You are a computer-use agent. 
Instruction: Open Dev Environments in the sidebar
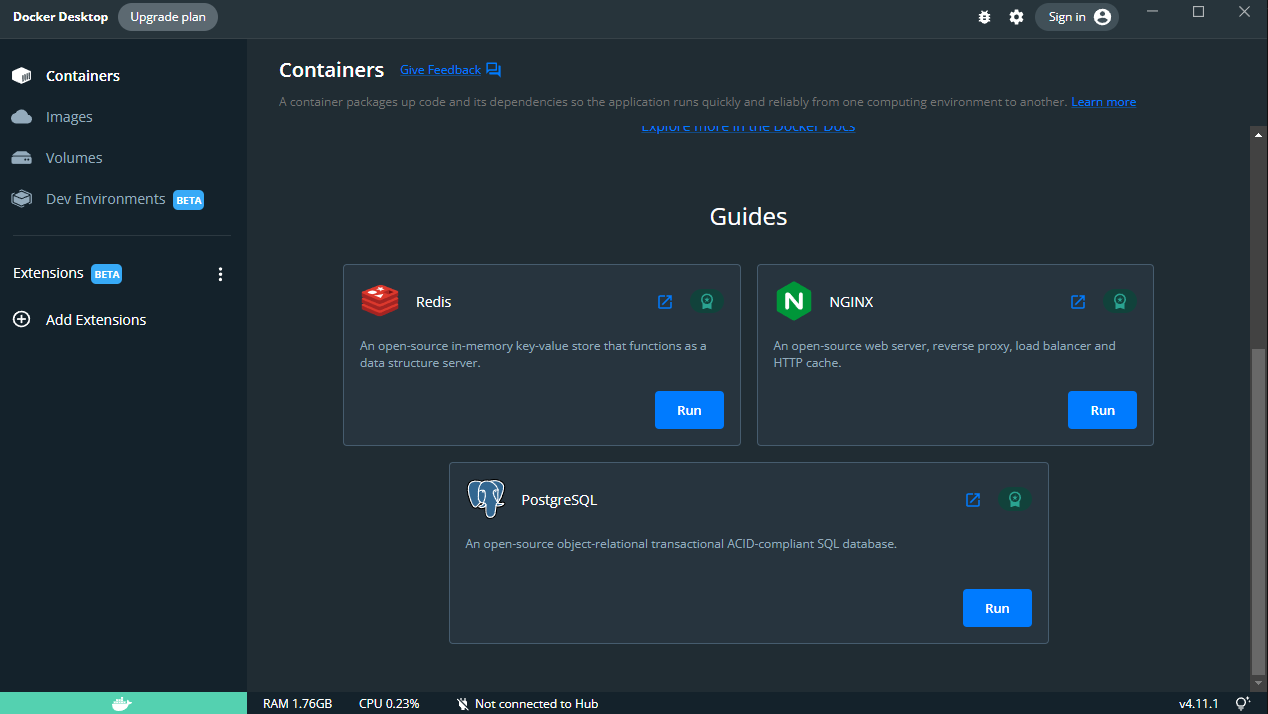pos(105,199)
